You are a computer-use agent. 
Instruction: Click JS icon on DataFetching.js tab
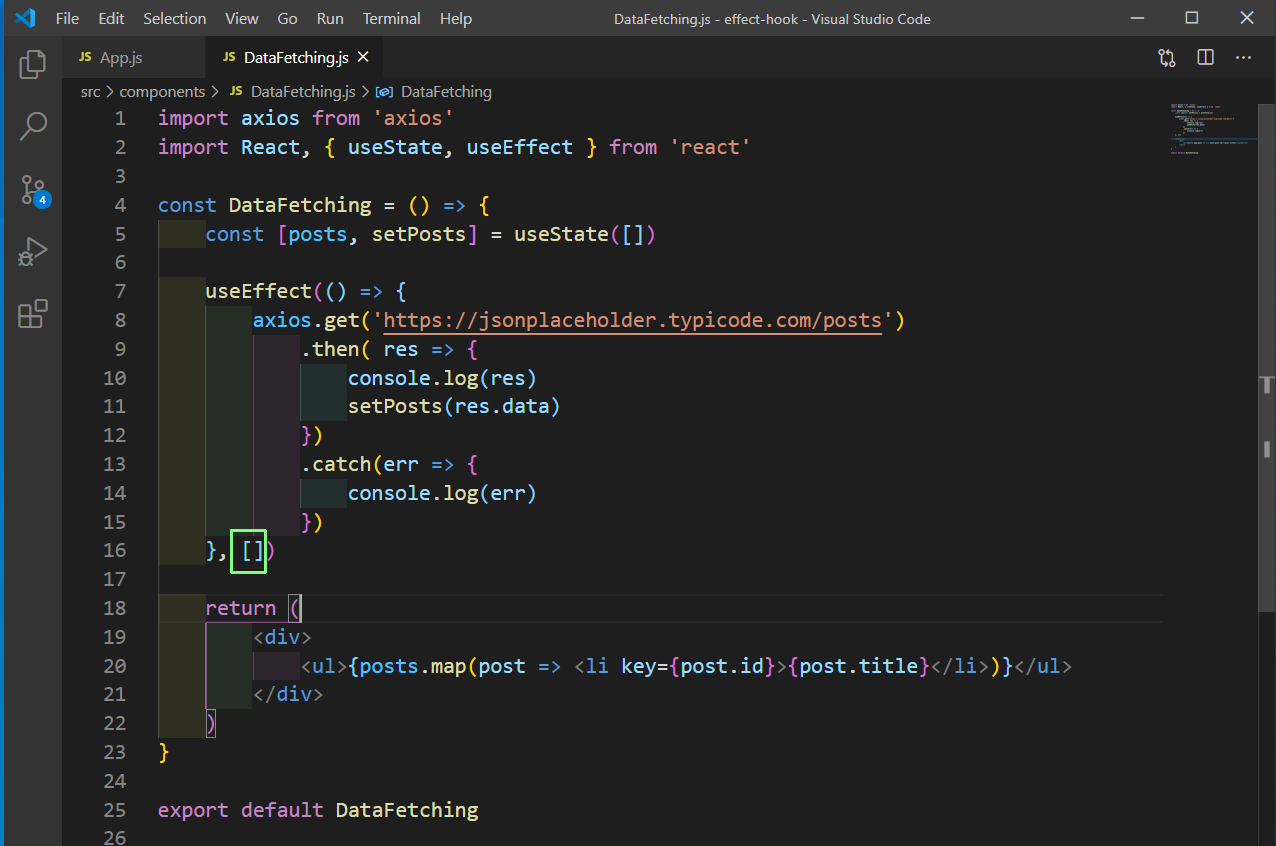coord(229,58)
